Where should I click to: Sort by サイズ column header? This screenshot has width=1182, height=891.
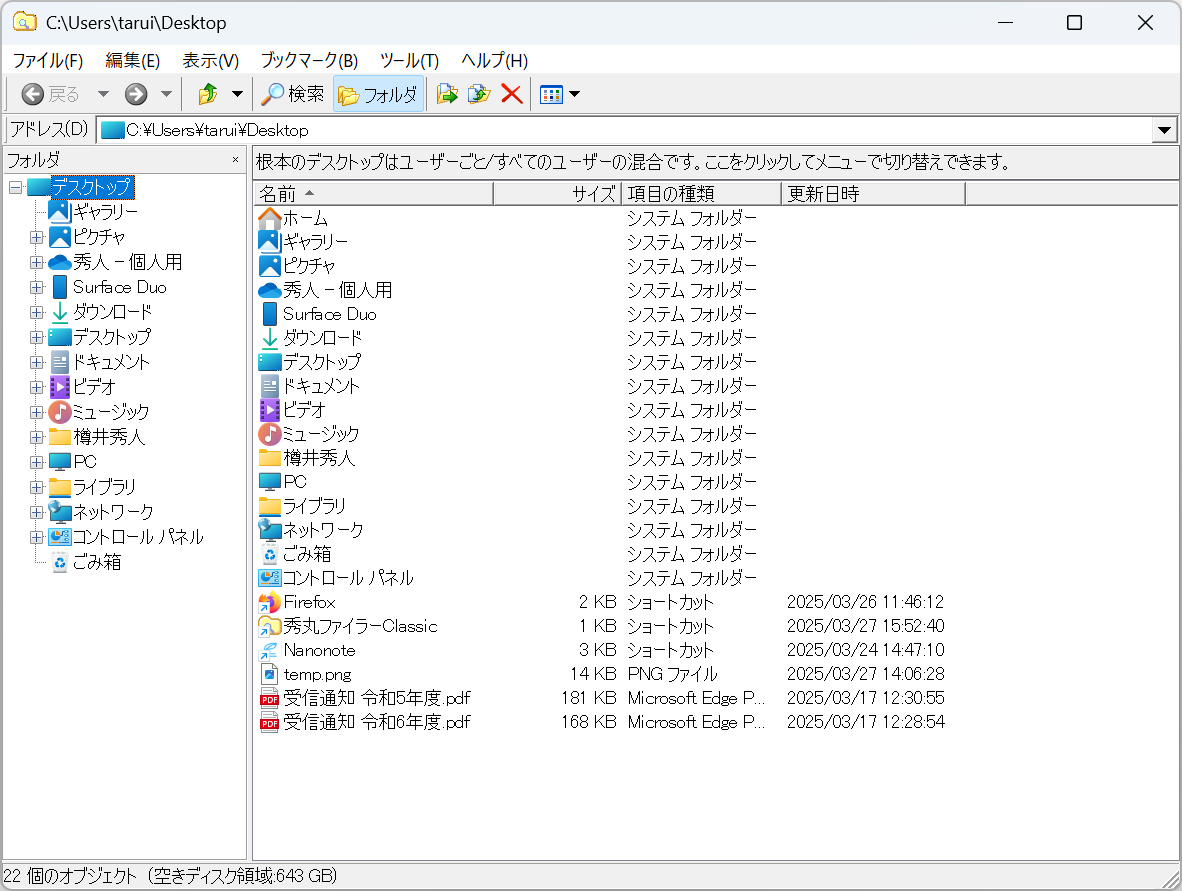(558, 194)
